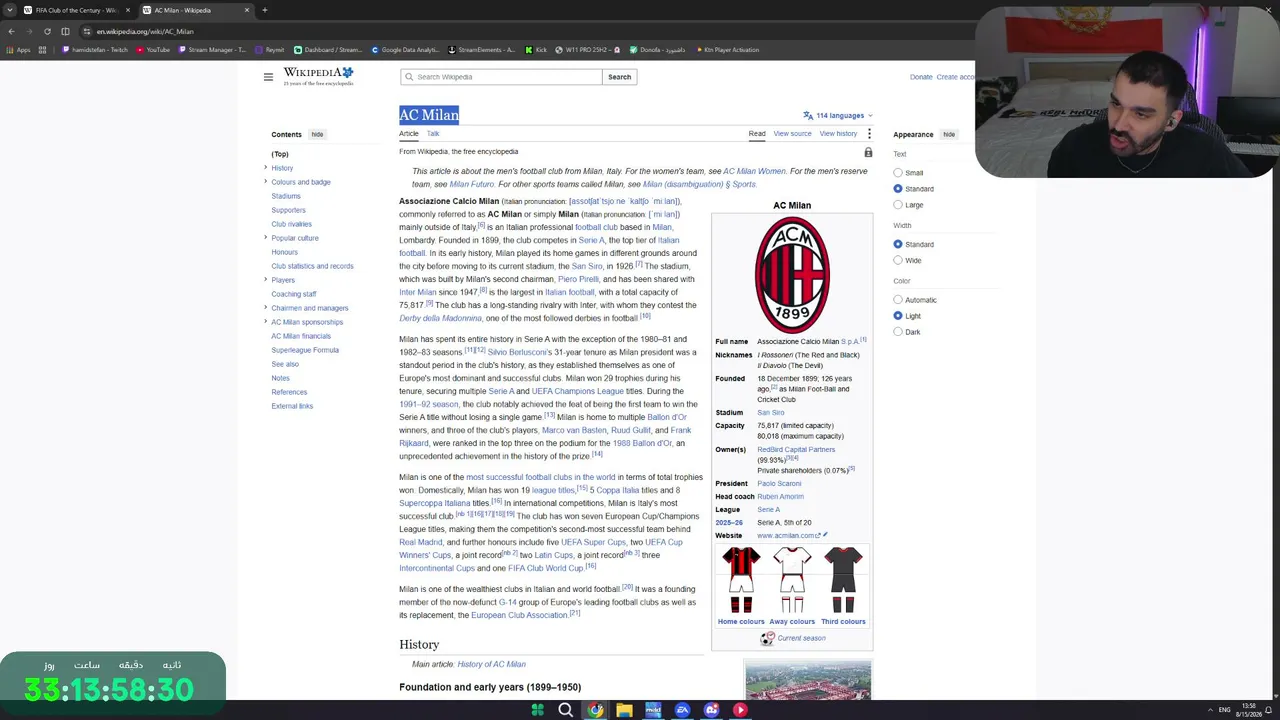1280x720 pixels.
Task: Expand Colours and badge in contents
Action: point(266,182)
